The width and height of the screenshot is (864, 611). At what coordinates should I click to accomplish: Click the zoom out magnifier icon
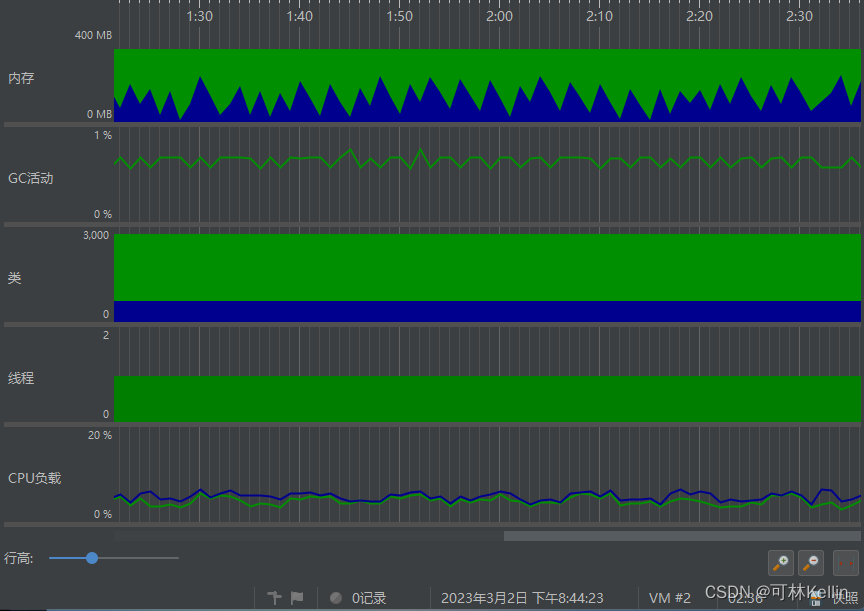(811, 563)
